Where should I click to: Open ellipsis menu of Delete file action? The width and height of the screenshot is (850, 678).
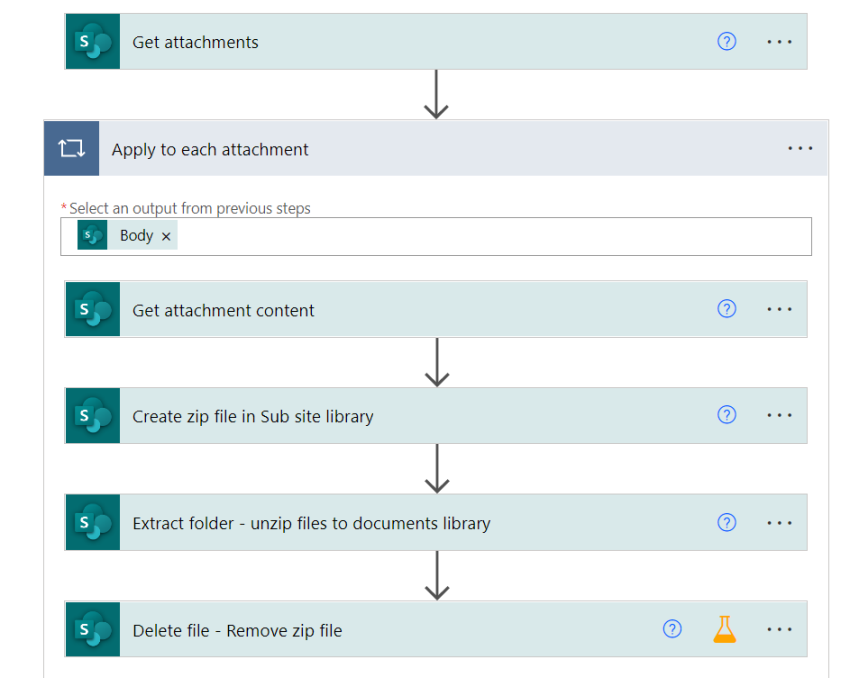click(779, 630)
